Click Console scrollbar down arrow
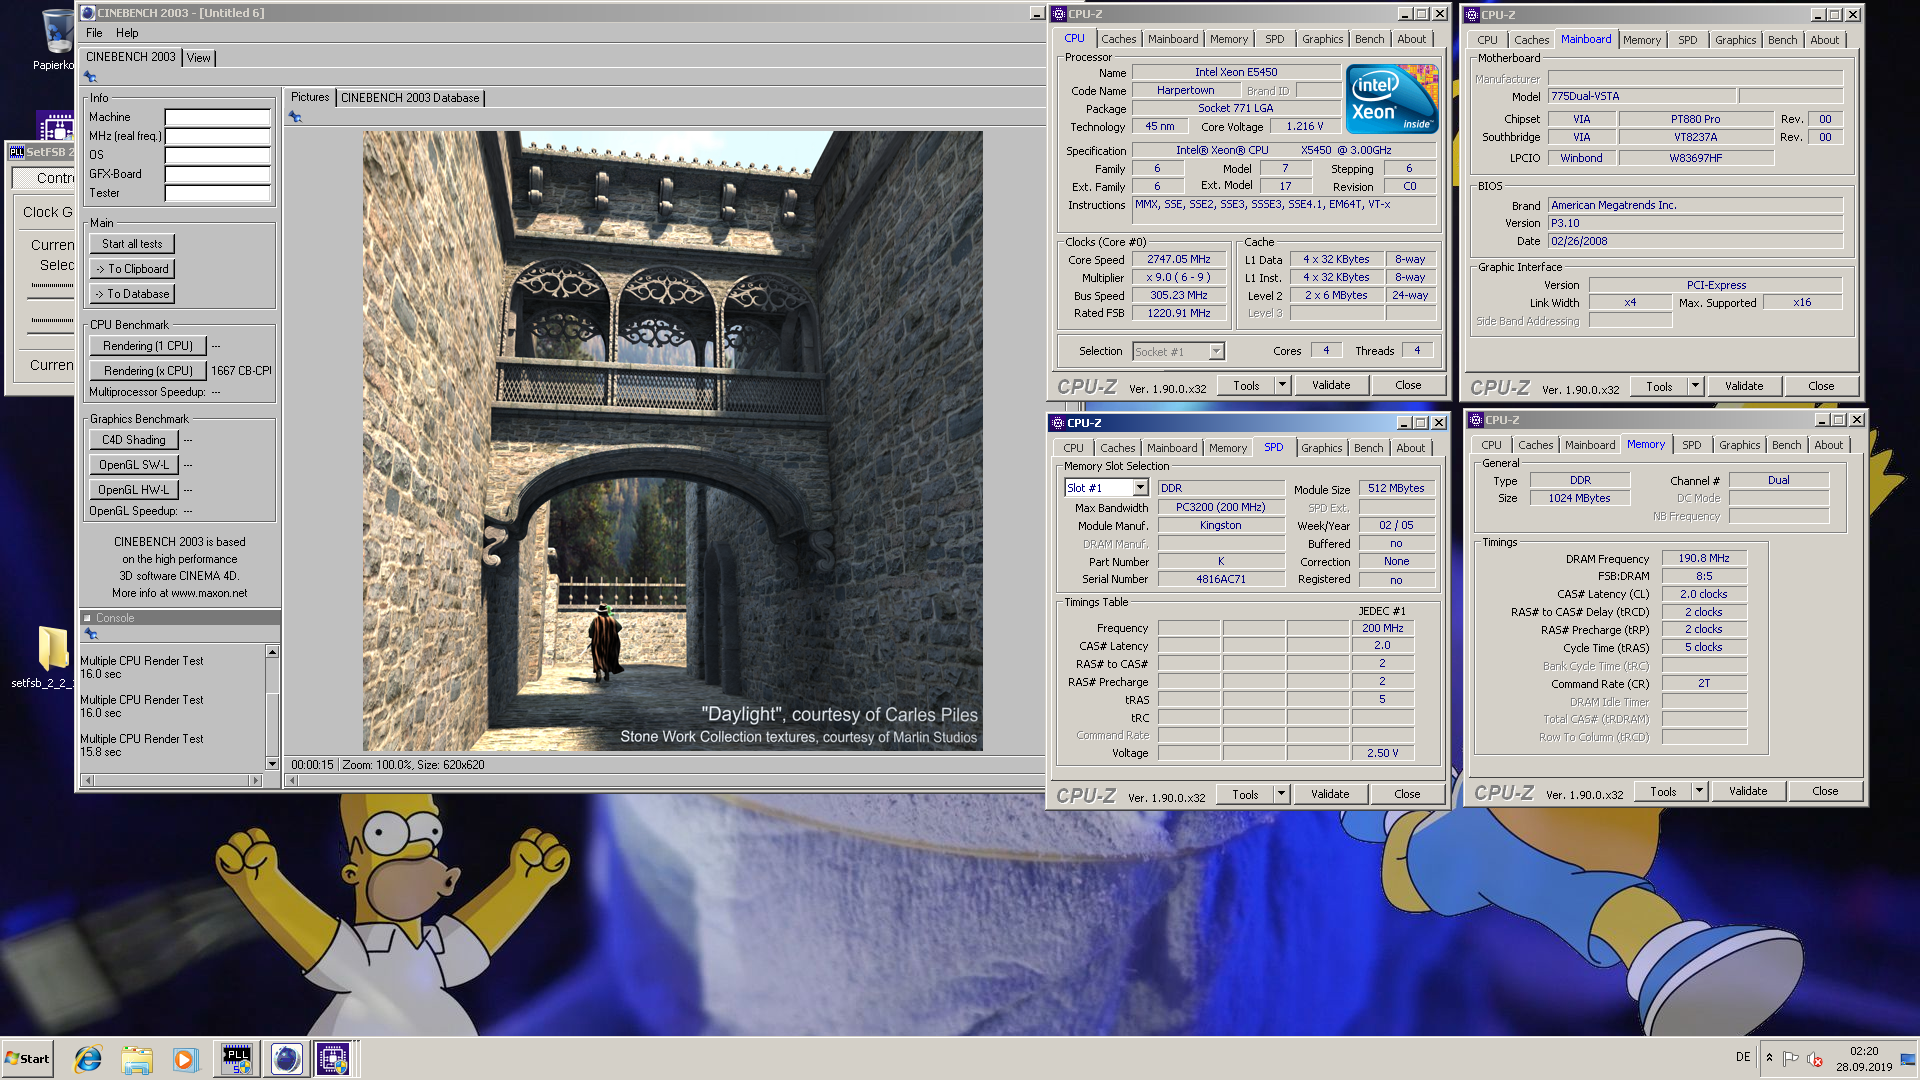Viewport: 1920px width, 1080px height. [271, 764]
